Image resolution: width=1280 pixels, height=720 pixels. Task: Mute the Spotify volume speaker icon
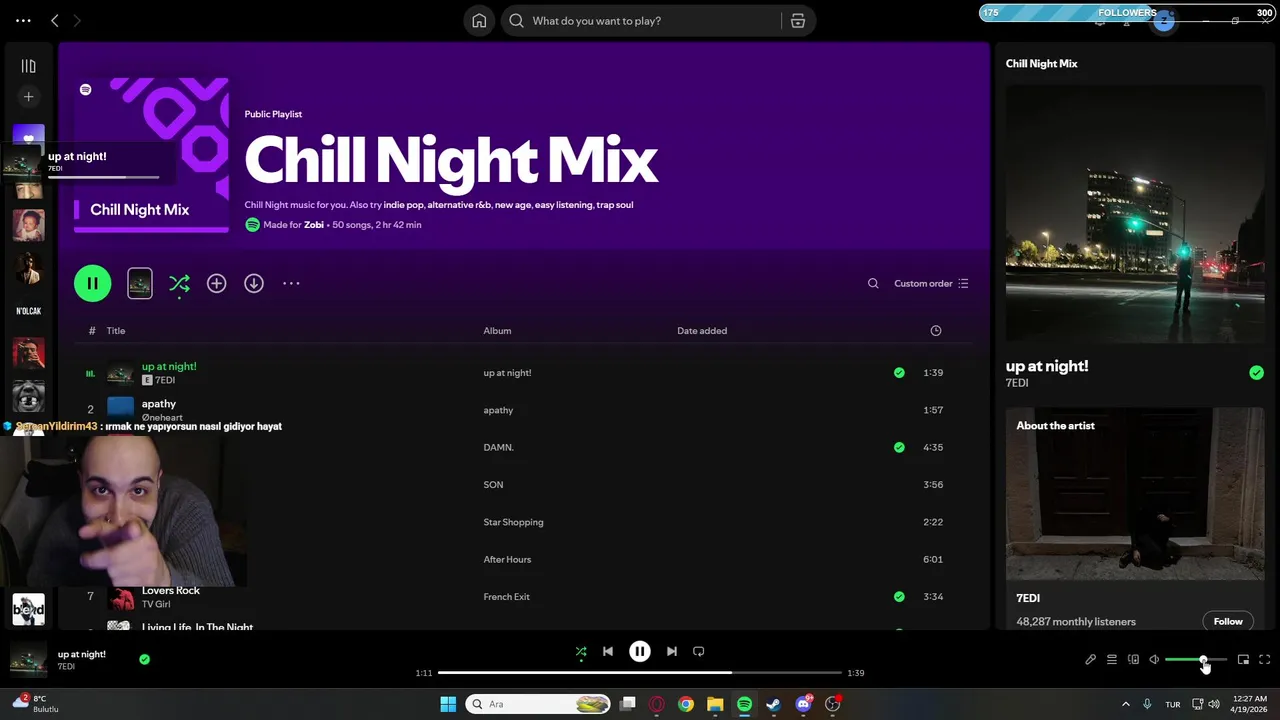1154,660
